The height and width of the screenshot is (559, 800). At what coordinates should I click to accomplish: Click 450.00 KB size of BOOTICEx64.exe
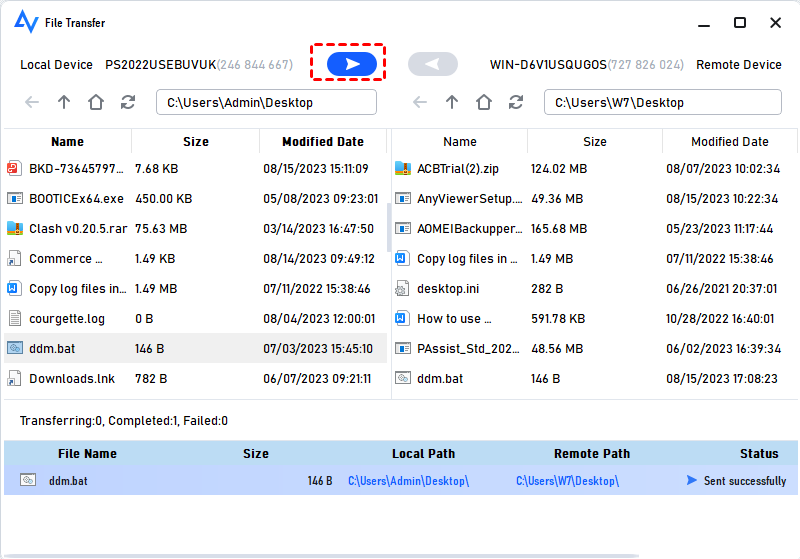click(x=164, y=198)
